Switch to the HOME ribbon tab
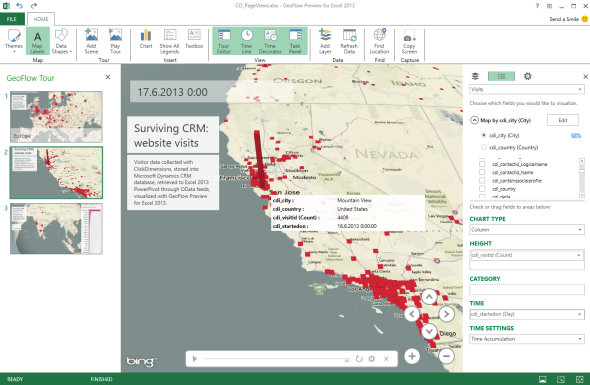Screen dimensions: 590x385 (41, 19)
